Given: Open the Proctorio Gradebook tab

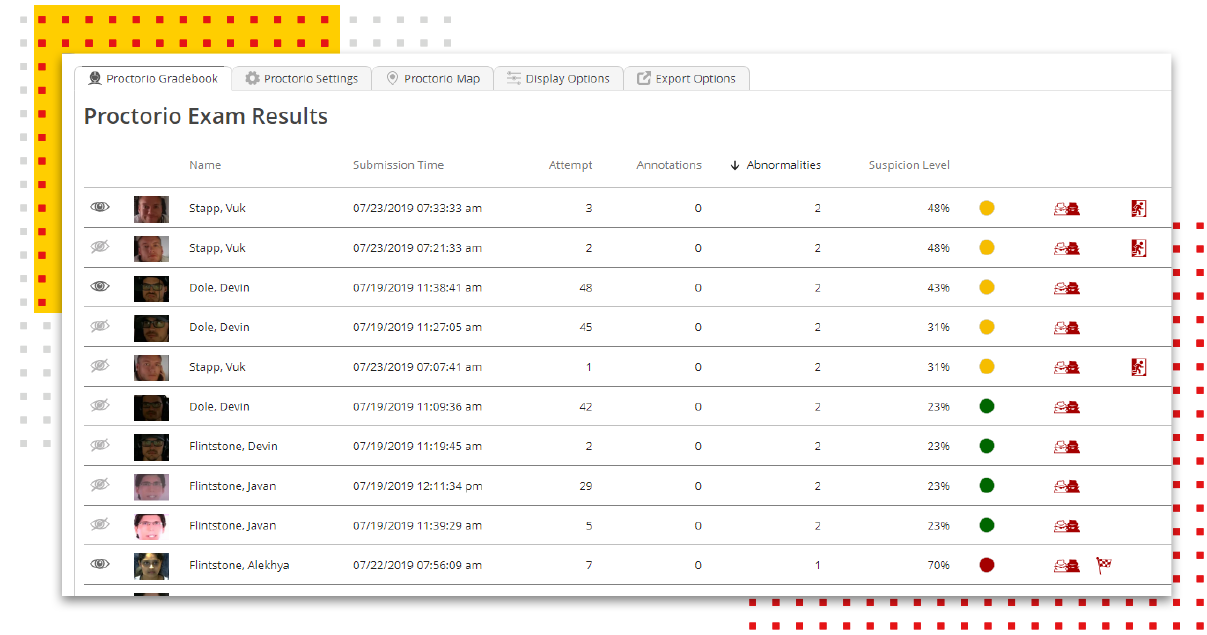Looking at the screenshot, I should tap(153, 78).
